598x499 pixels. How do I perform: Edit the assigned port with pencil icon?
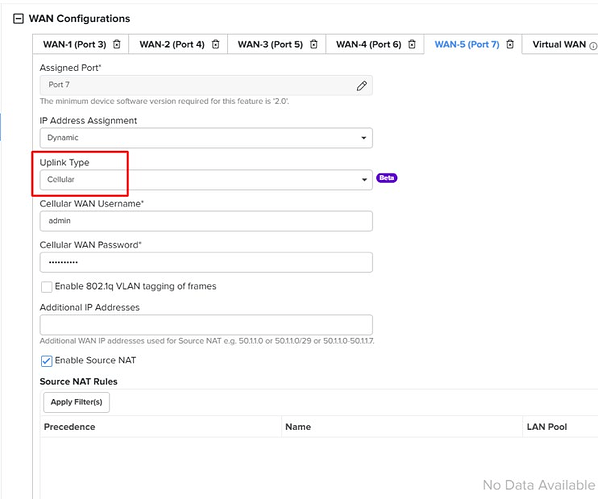[362, 86]
